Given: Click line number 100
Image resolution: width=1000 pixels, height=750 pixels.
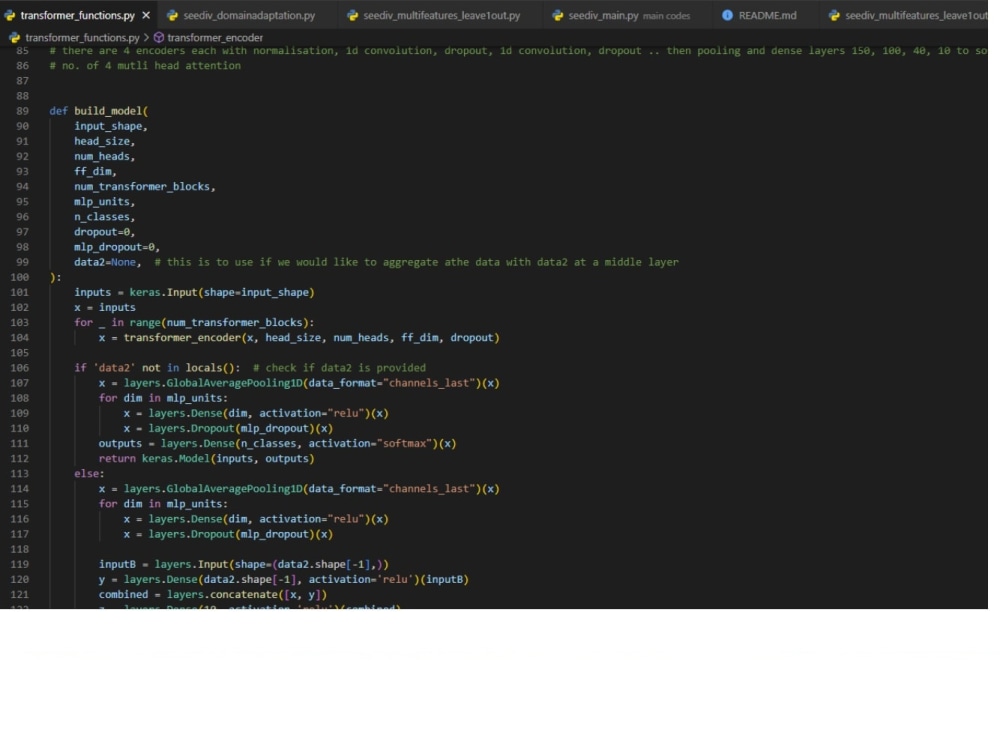Looking at the screenshot, I should pos(20,277).
